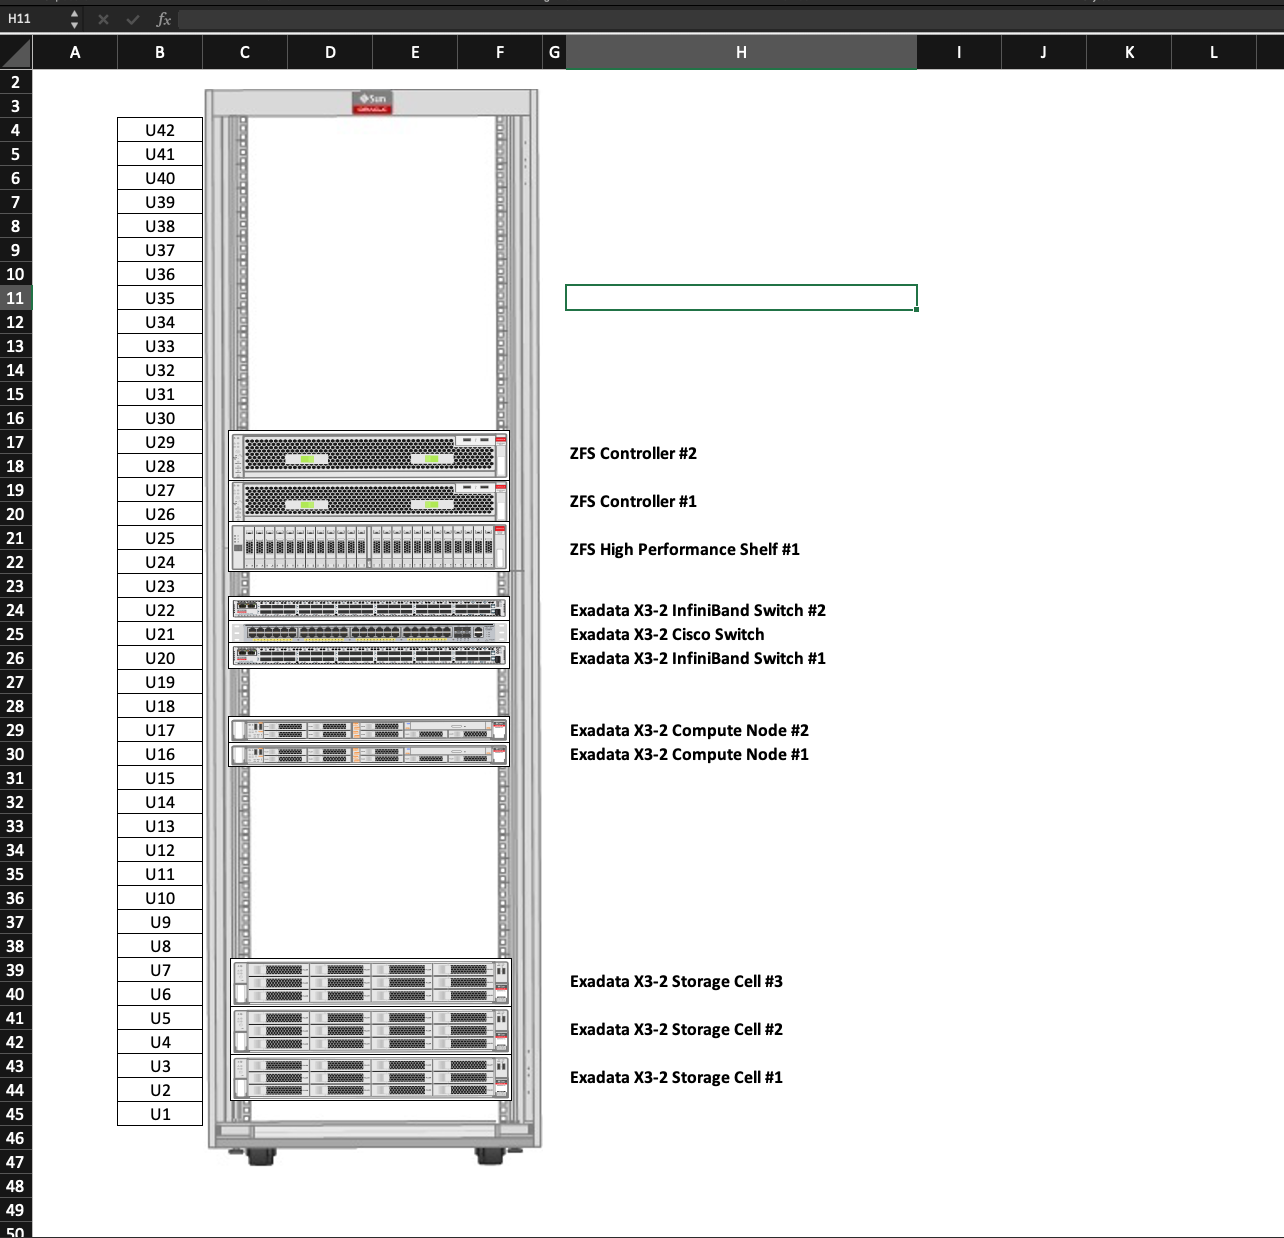The height and width of the screenshot is (1238, 1284).
Task: Click inside the Name Box showing H11
Action: pos(32,19)
